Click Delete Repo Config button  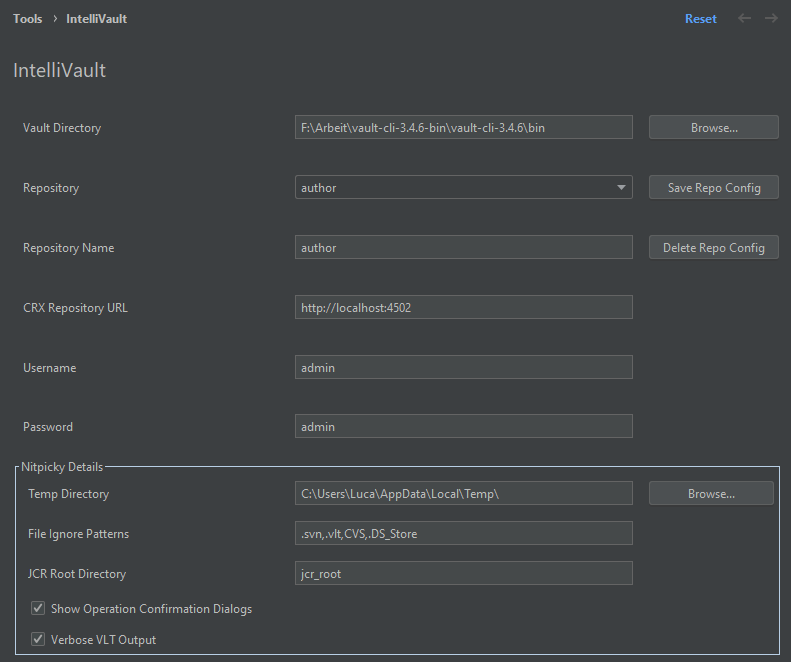714,247
